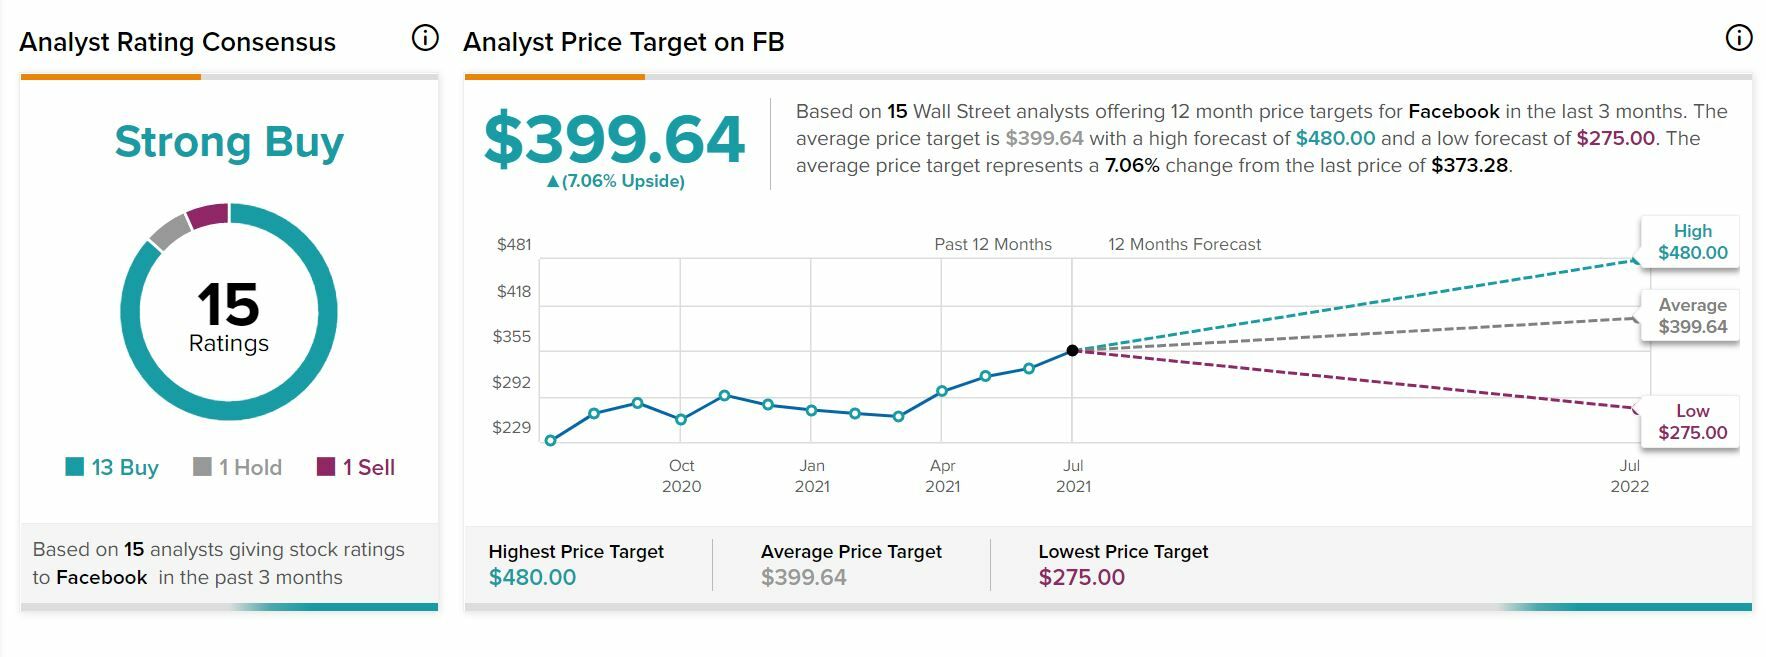The width and height of the screenshot is (1766, 657).
Task: Click the Analyst Price Target on FB title
Action: click(623, 42)
